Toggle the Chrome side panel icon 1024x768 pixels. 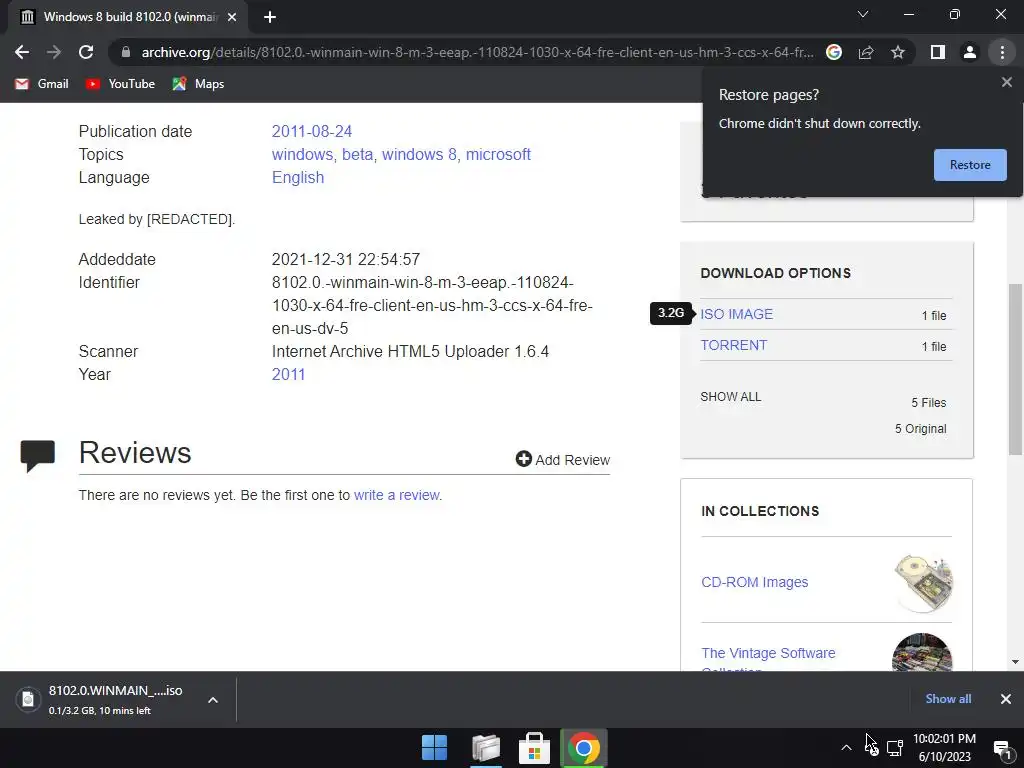click(x=938, y=52)
